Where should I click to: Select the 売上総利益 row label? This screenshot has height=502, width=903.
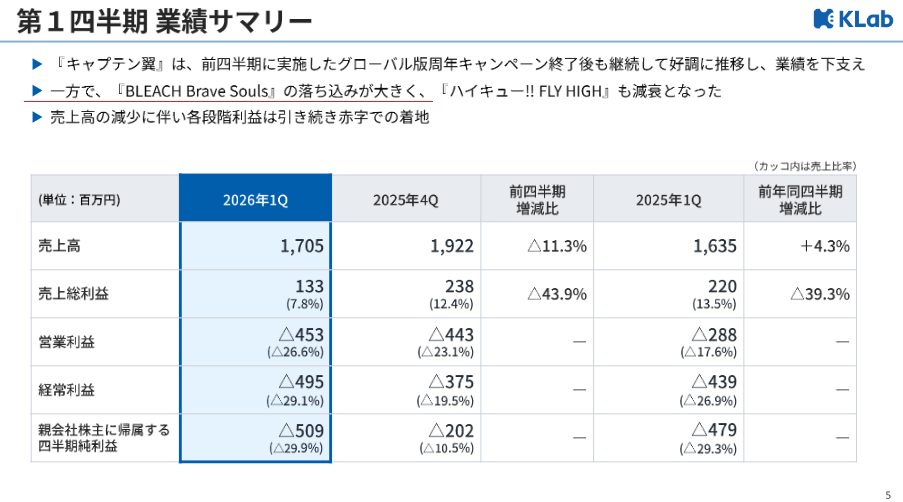click(x=73, y=294)
